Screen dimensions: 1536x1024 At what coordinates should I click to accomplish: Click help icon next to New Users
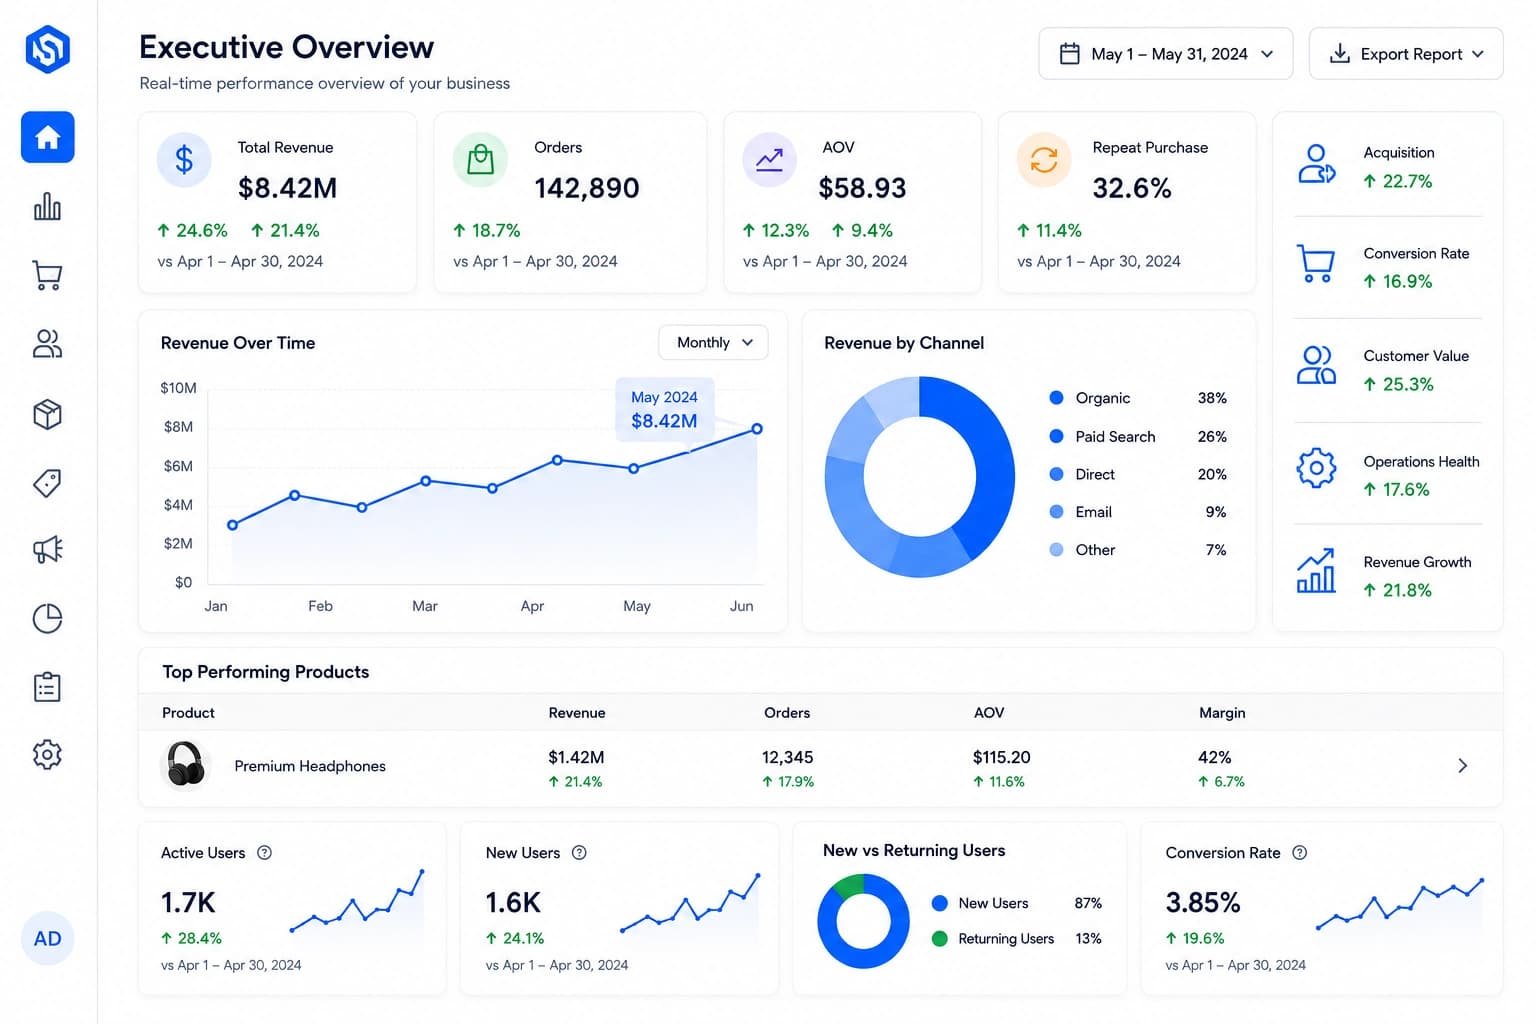pos(579,853)
